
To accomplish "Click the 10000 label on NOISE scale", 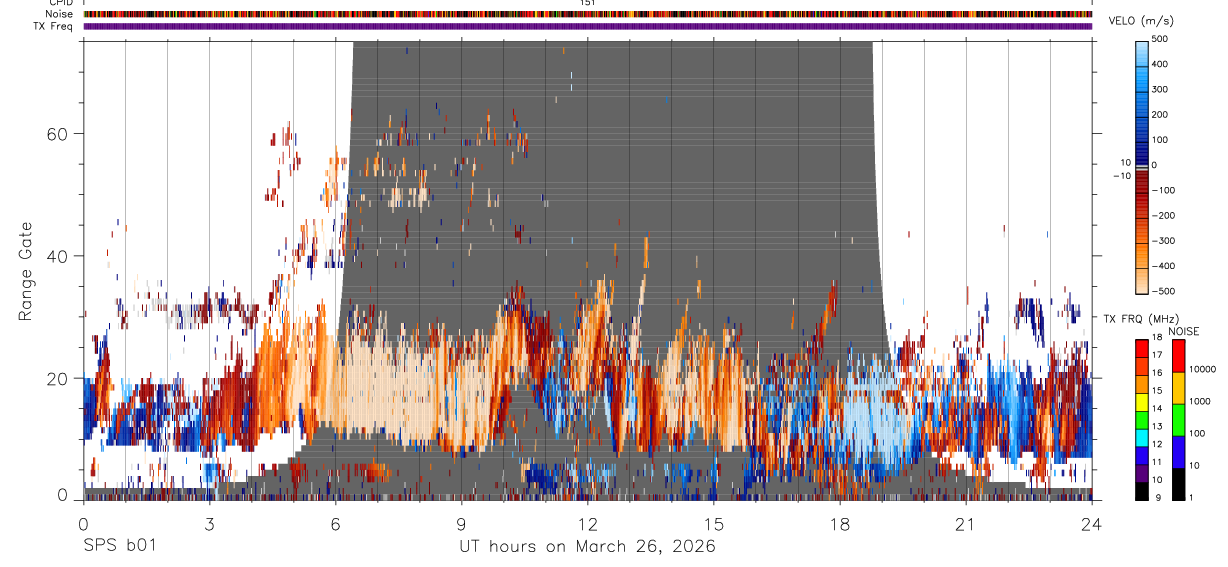I will click(1203, 370).
